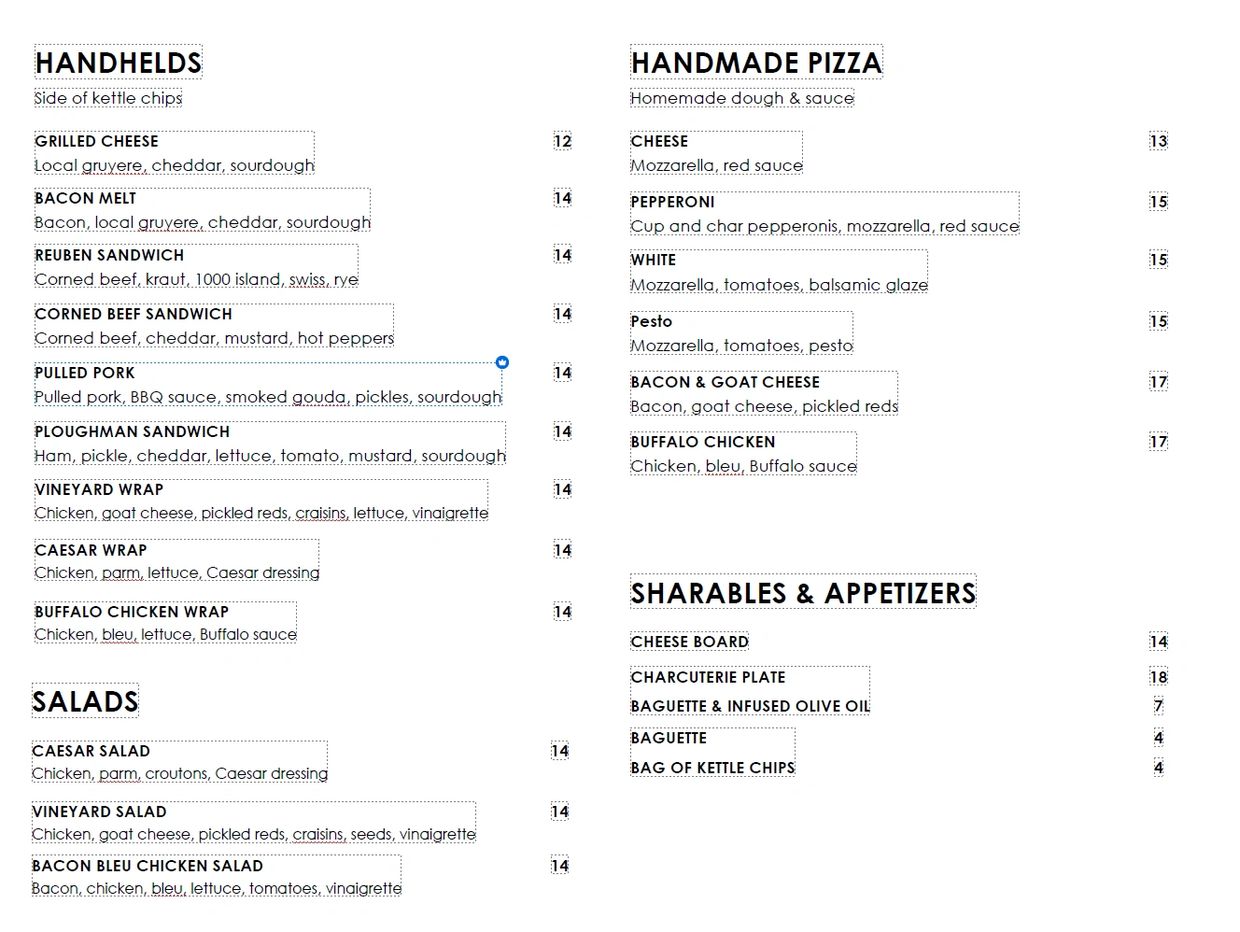Select the HANDHELDS heading text box
Screen dimensions: 1240x932
coord(118,63)
